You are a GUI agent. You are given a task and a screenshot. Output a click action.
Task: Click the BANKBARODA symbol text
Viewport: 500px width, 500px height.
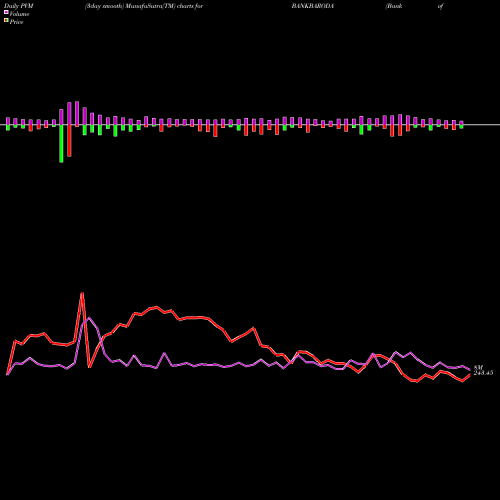click(x=313, y=6)
